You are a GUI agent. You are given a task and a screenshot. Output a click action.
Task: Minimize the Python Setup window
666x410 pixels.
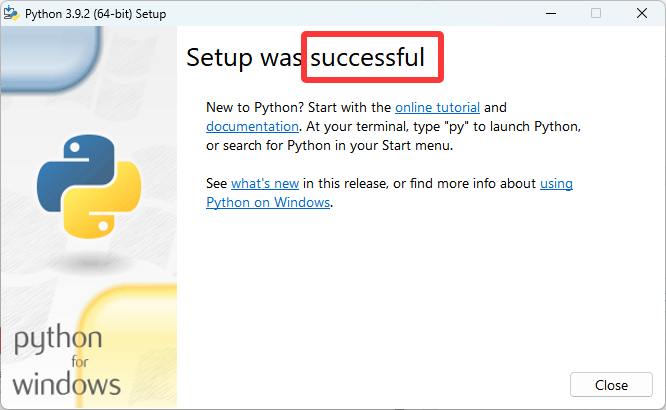coord(551,14)
